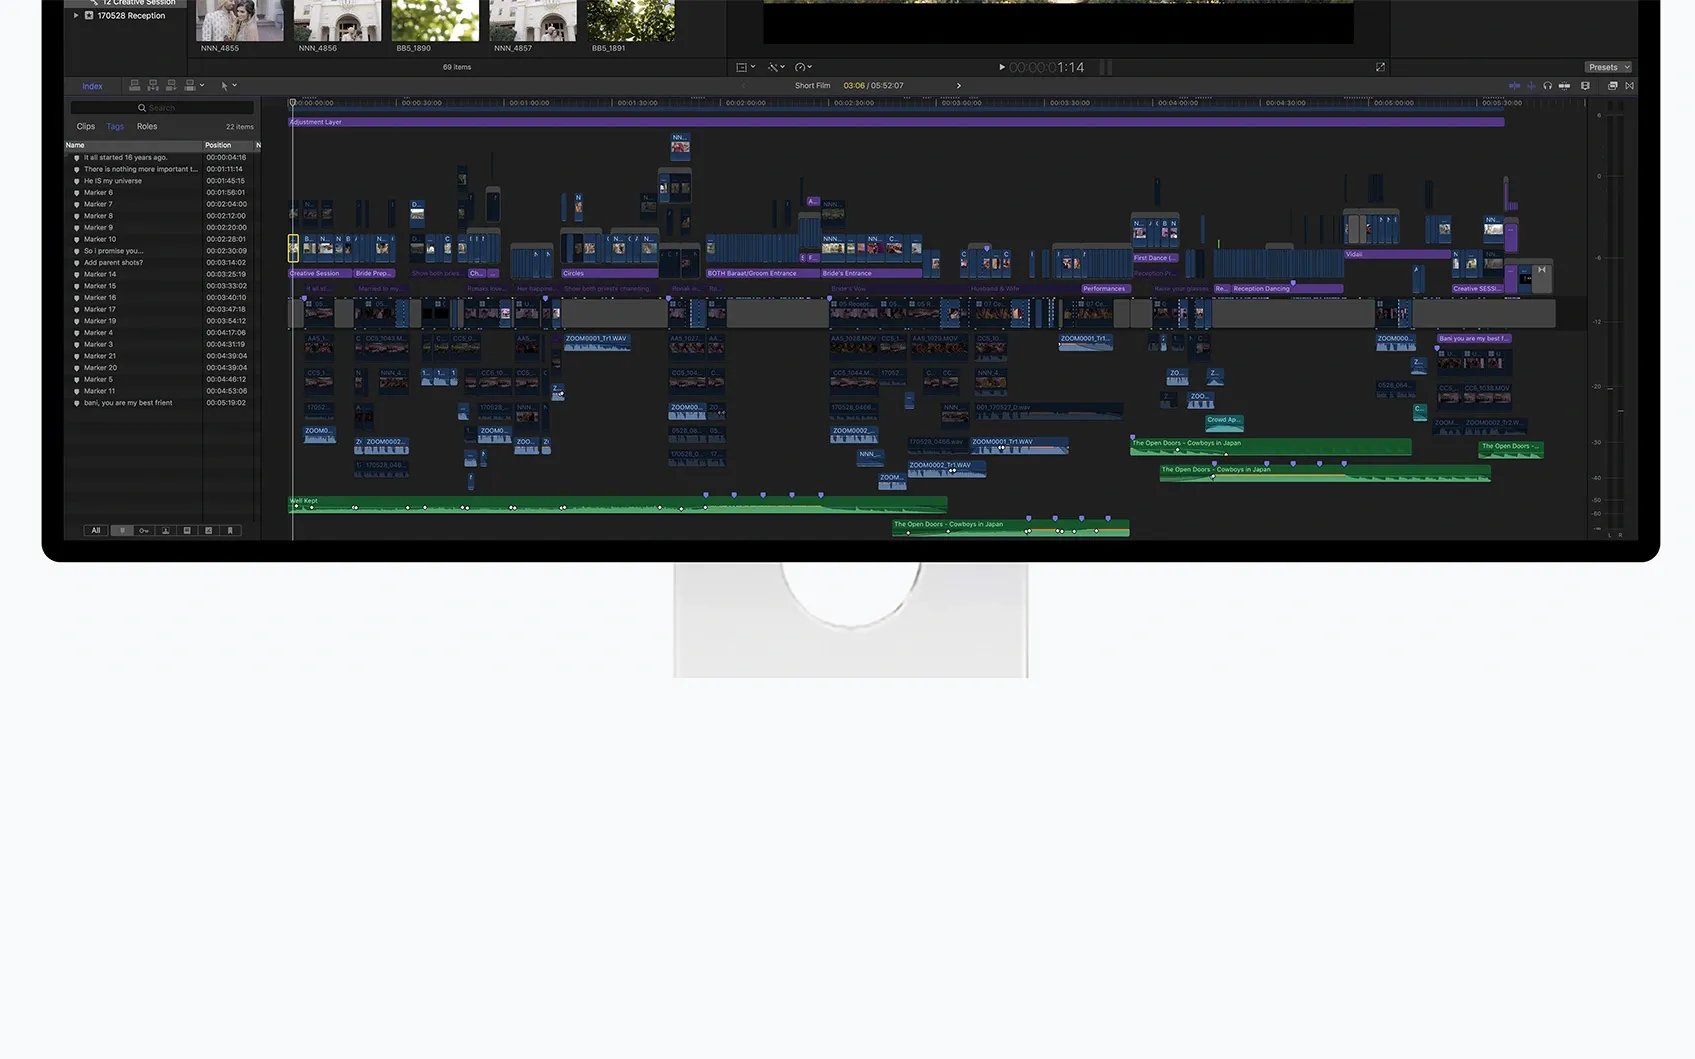
Task: Toggle the Index panel button
Action: (x=92, y=86)
